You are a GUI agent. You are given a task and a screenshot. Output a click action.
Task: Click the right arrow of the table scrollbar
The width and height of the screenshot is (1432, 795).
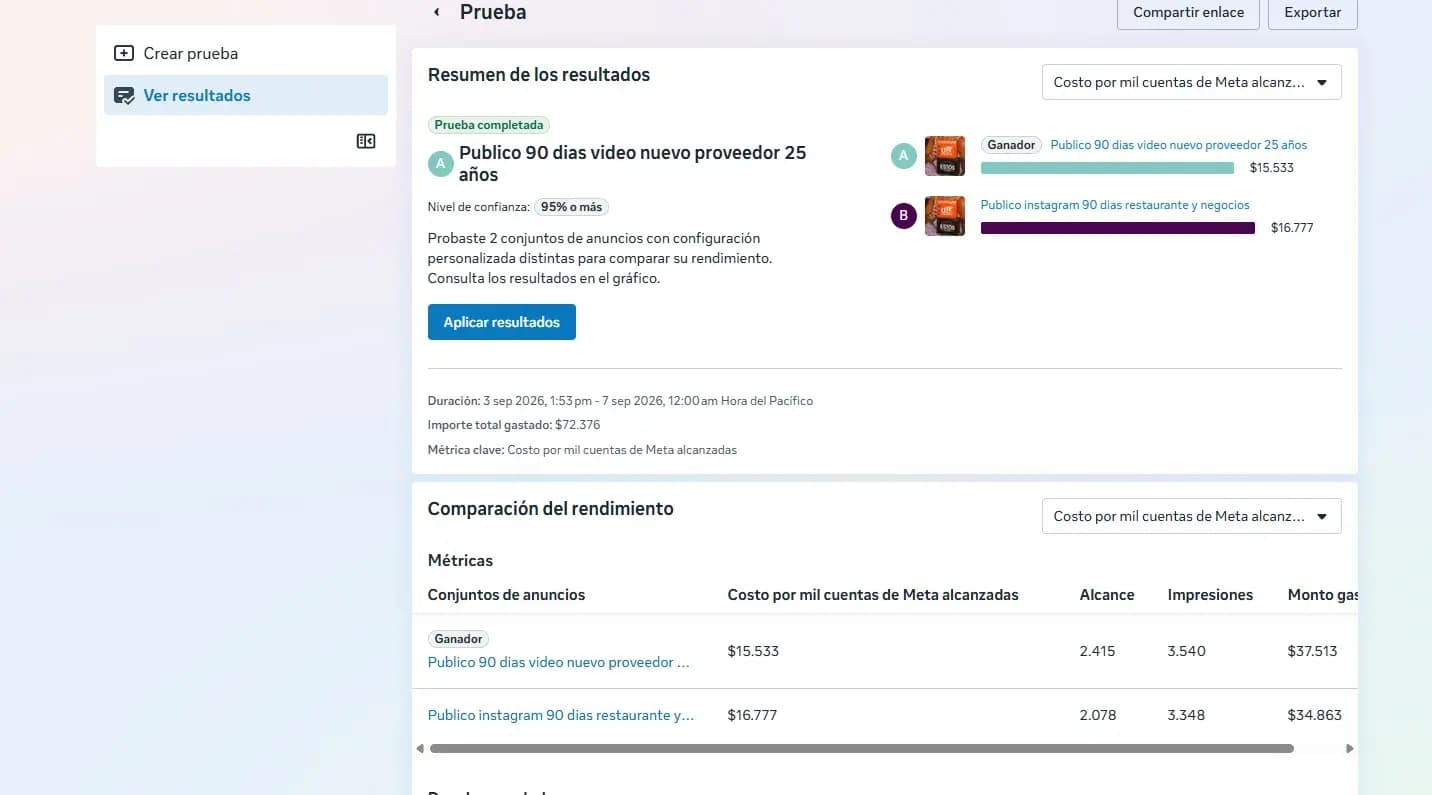click(x=1350, y=748)
